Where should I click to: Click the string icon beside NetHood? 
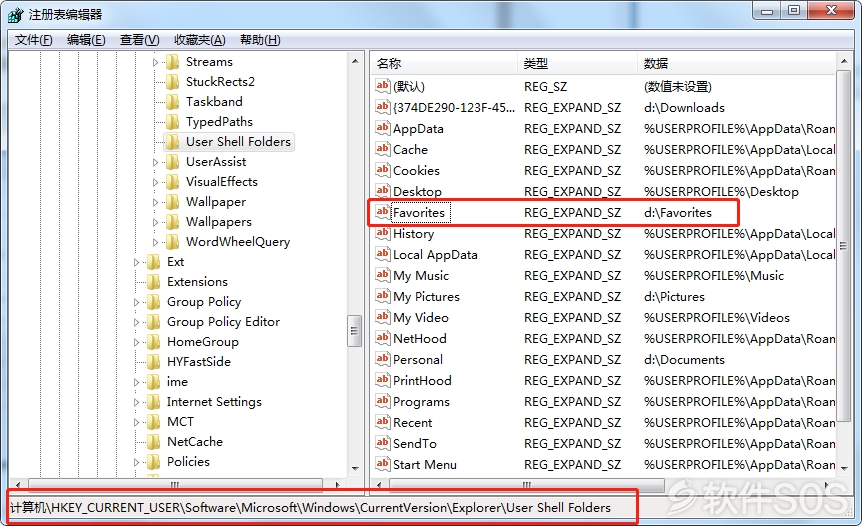pos(383,338)
